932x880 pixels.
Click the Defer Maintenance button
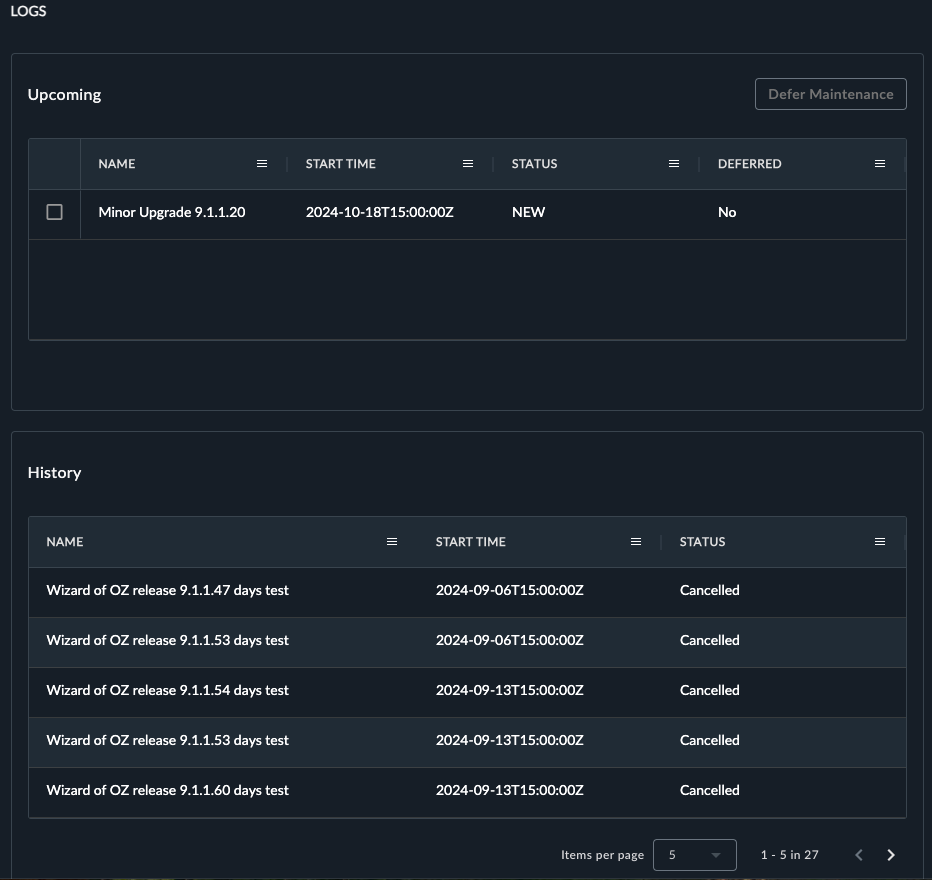pyautogui.click(x=830, y=94)
